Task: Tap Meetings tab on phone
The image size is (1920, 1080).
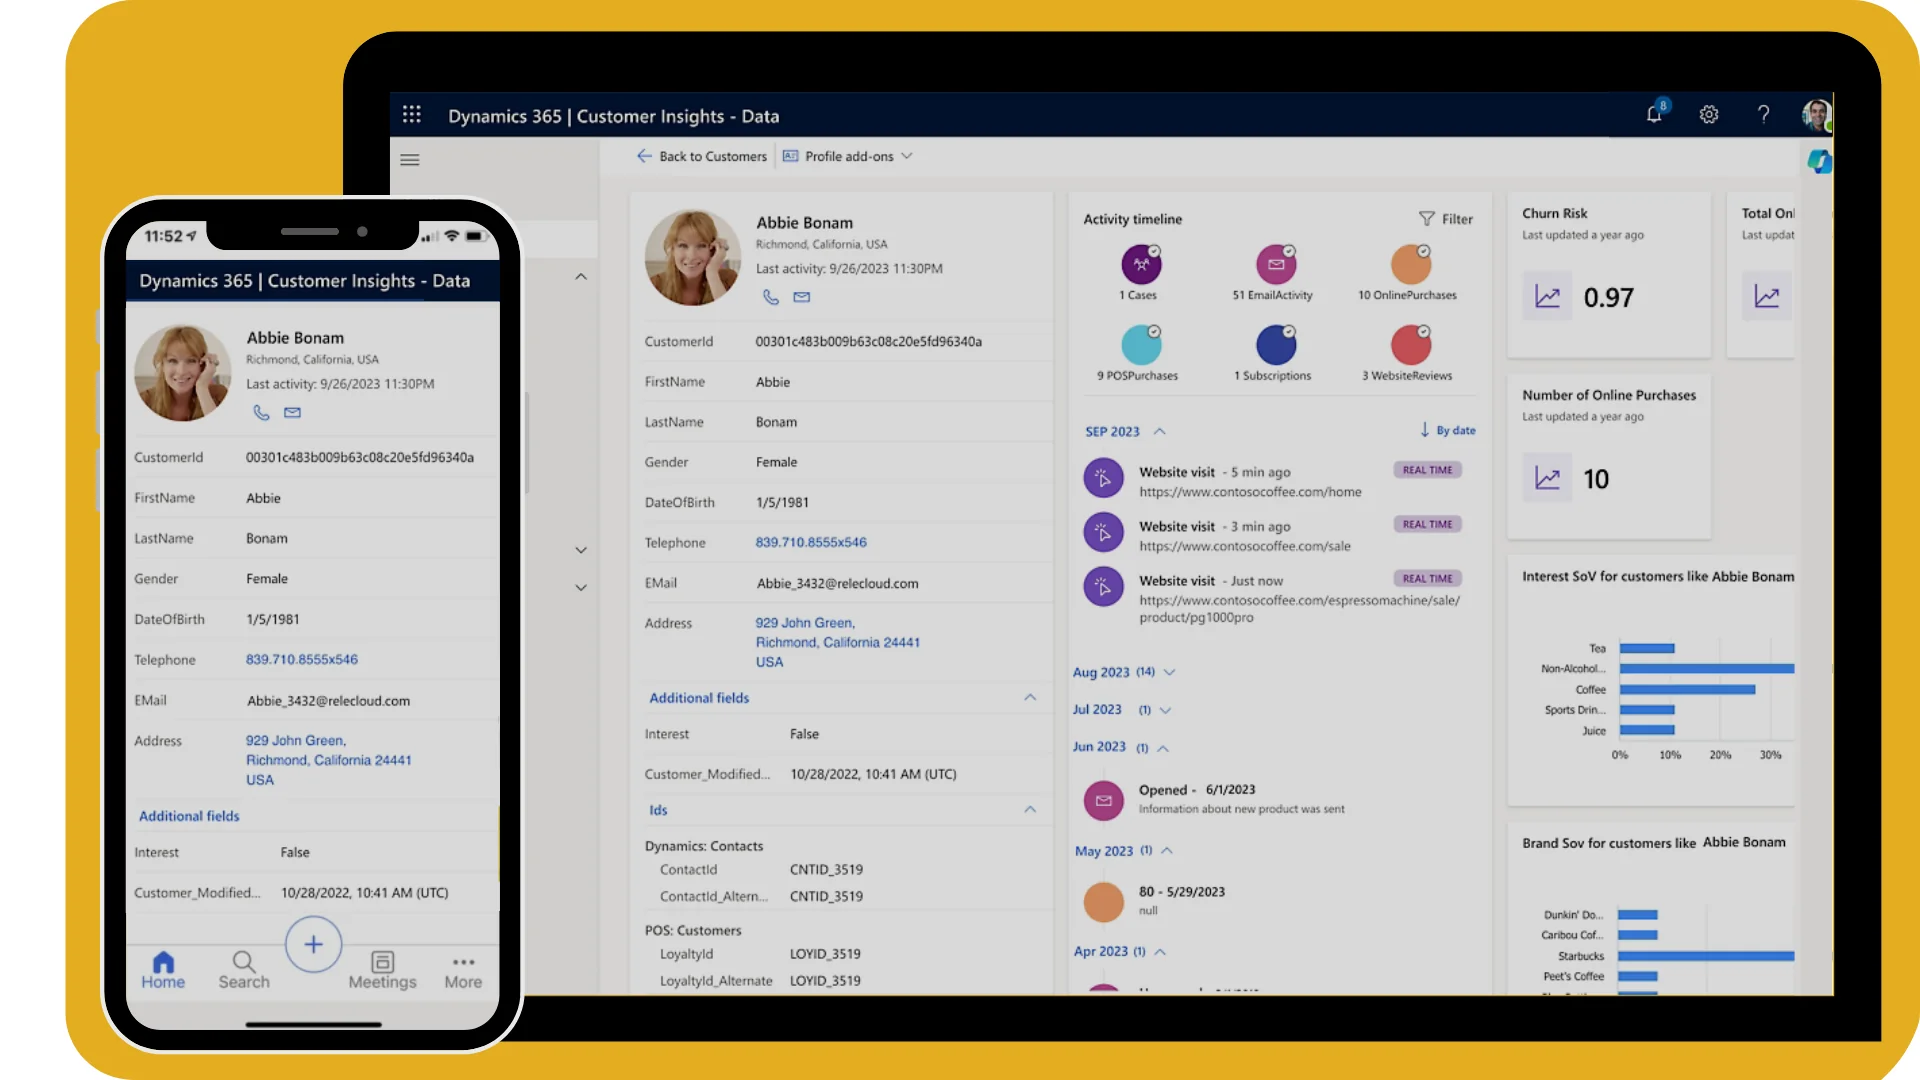Action: (382, 970)
